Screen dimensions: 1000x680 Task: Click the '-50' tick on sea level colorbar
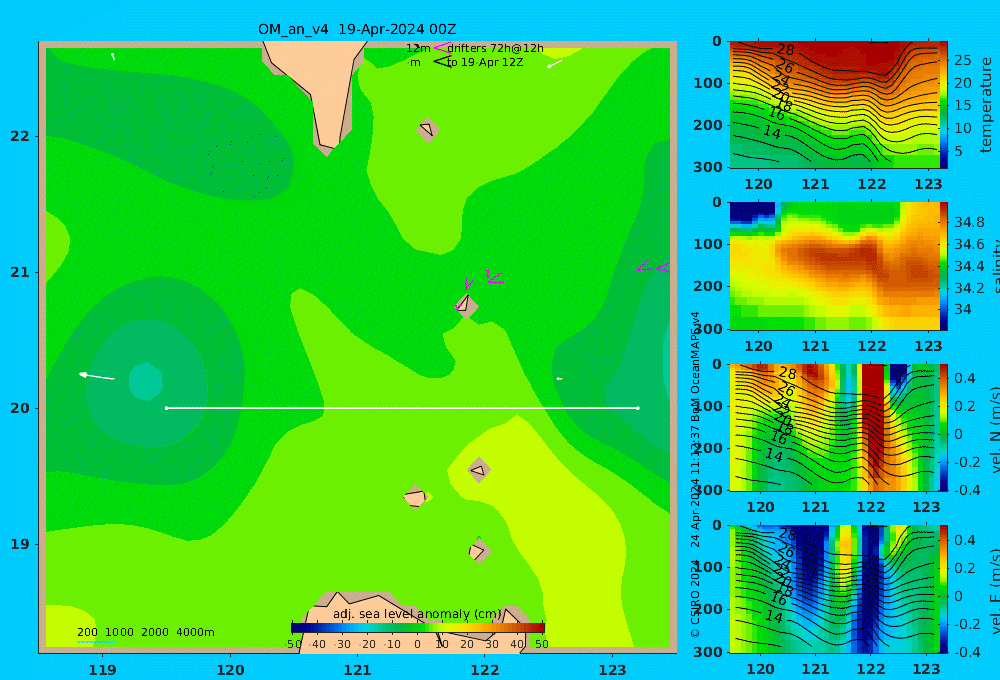click(x=293, y=644)
